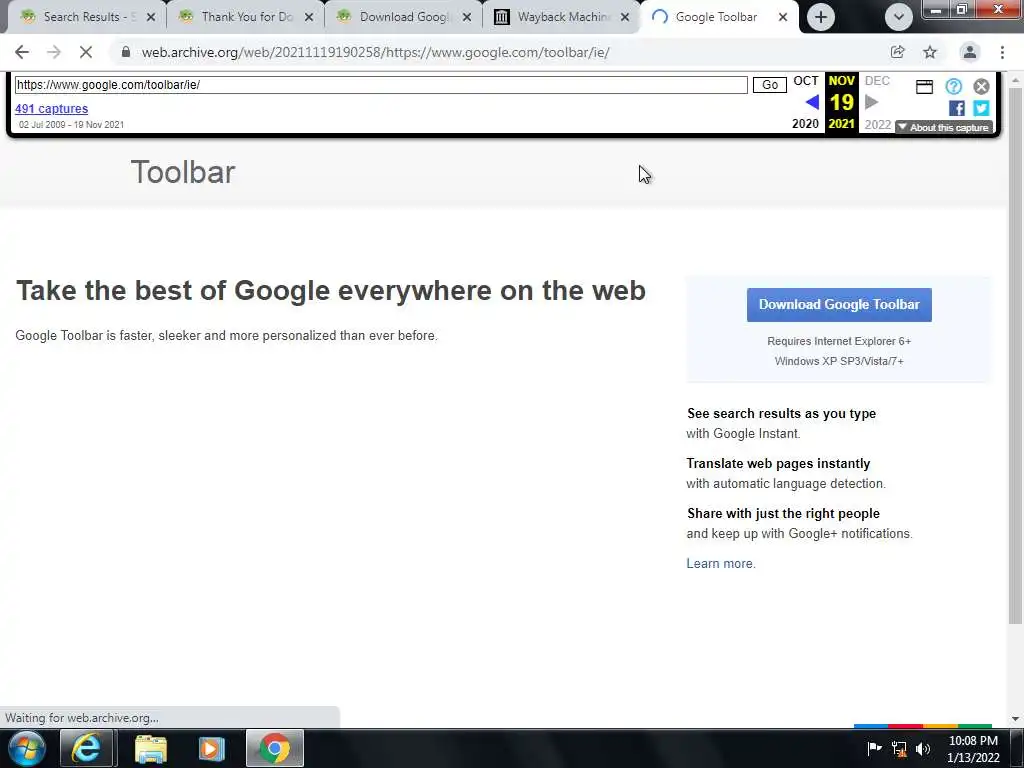The width and height of the screenshot is (1024, 768).
Task: Open the 491 captures link
Action: (x=52, y=108)
